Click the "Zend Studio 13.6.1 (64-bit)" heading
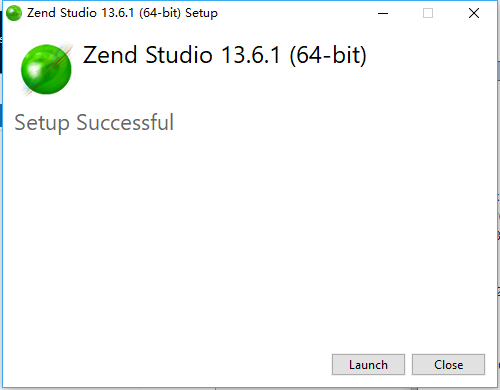The width and height of the screenshot is (500, 390). (224, 55)
